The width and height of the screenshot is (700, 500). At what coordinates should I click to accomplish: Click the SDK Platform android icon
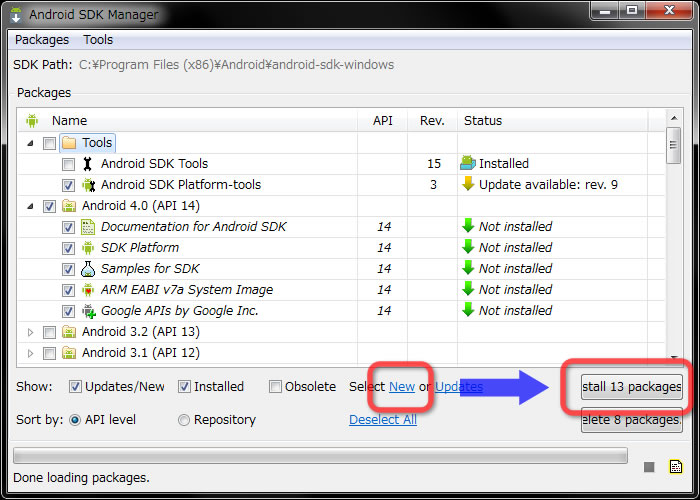[88, 248]
